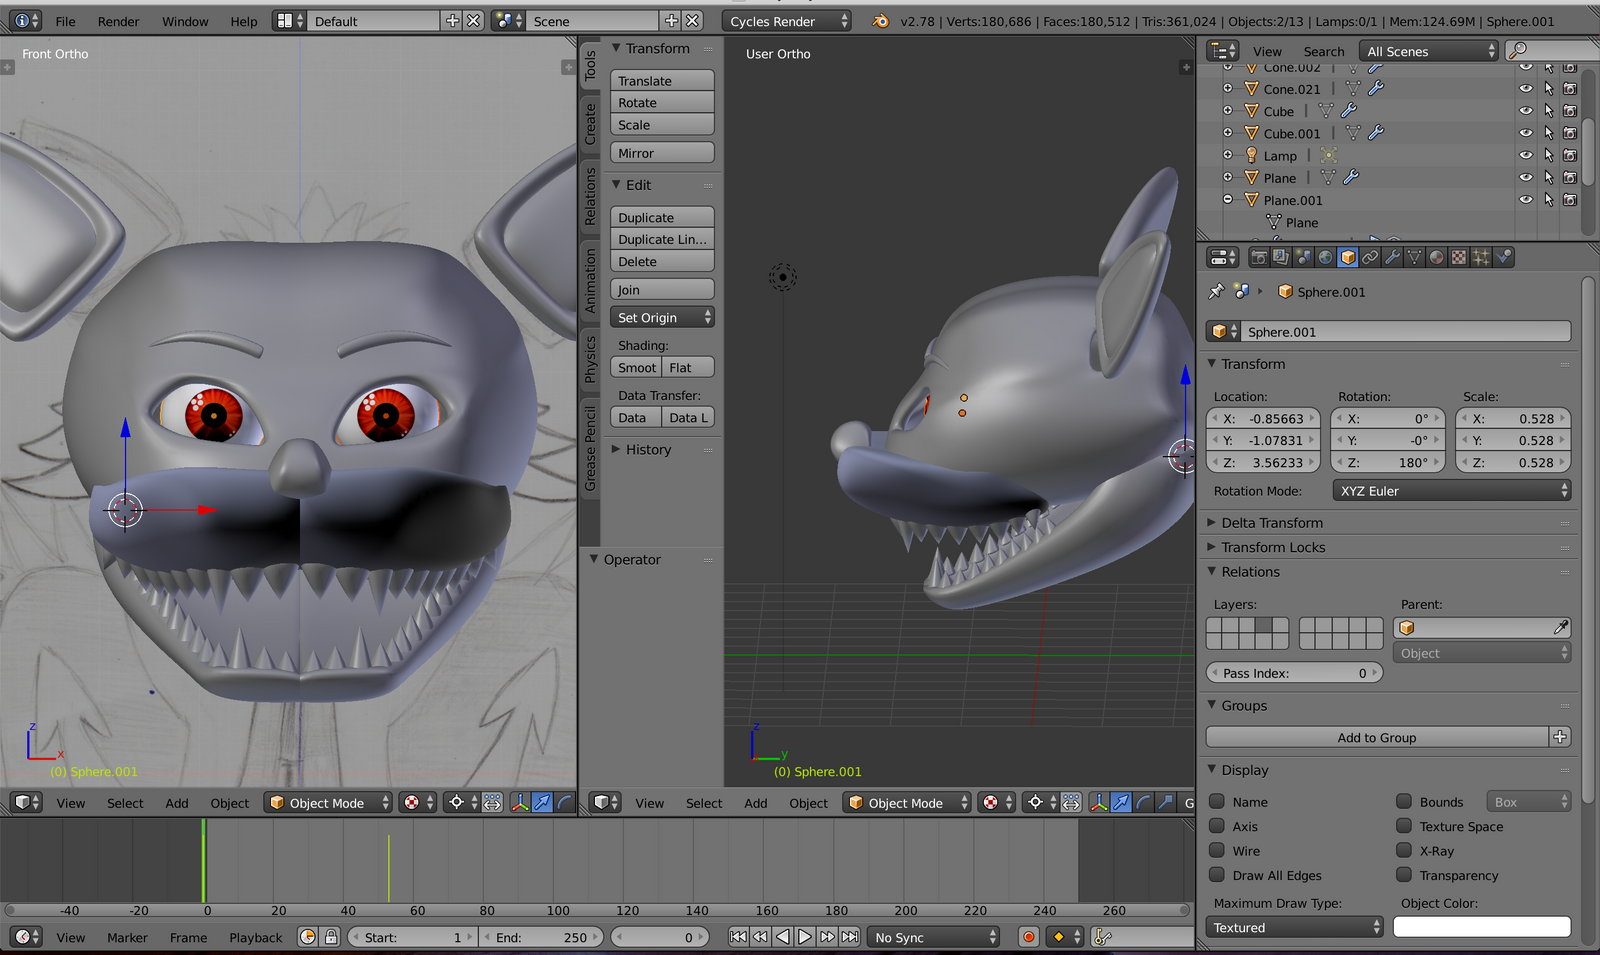
Task: Open the Render menu
Action: point(119,21)
